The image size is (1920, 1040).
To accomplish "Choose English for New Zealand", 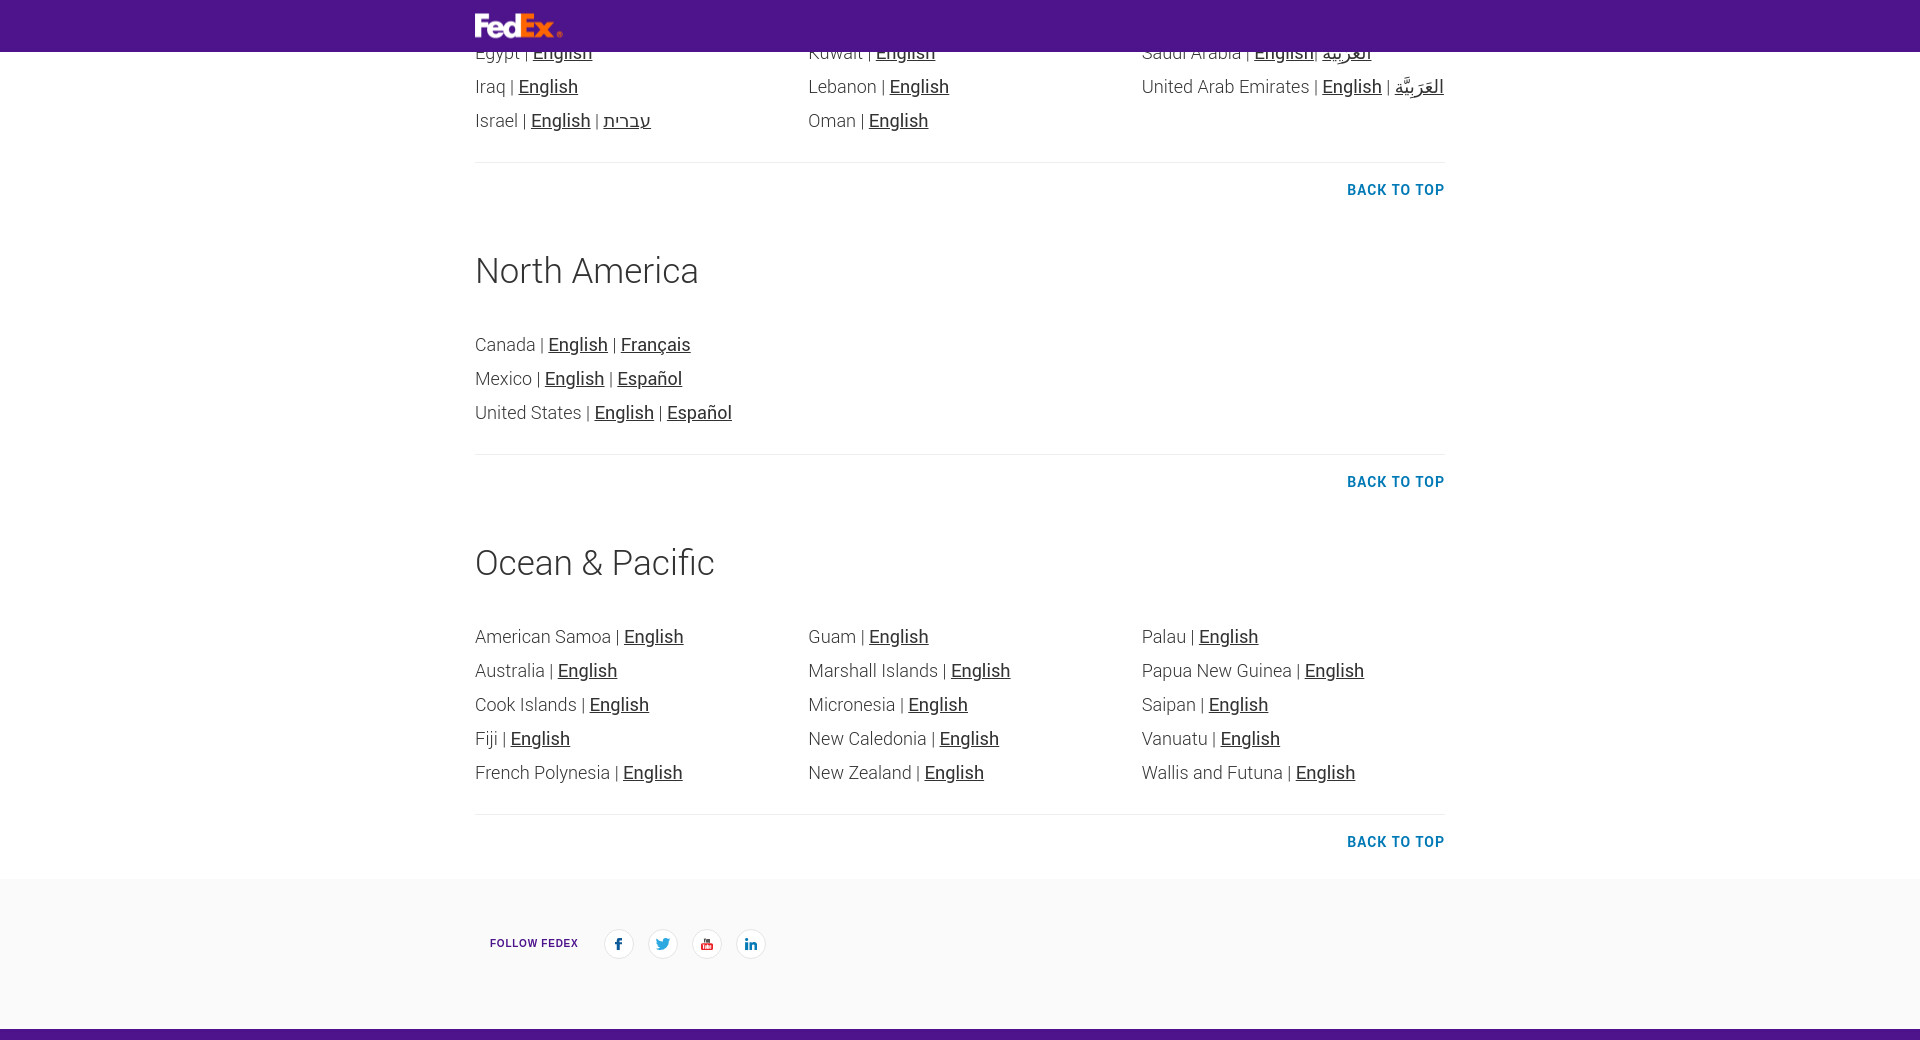I will tap(953, 773).
